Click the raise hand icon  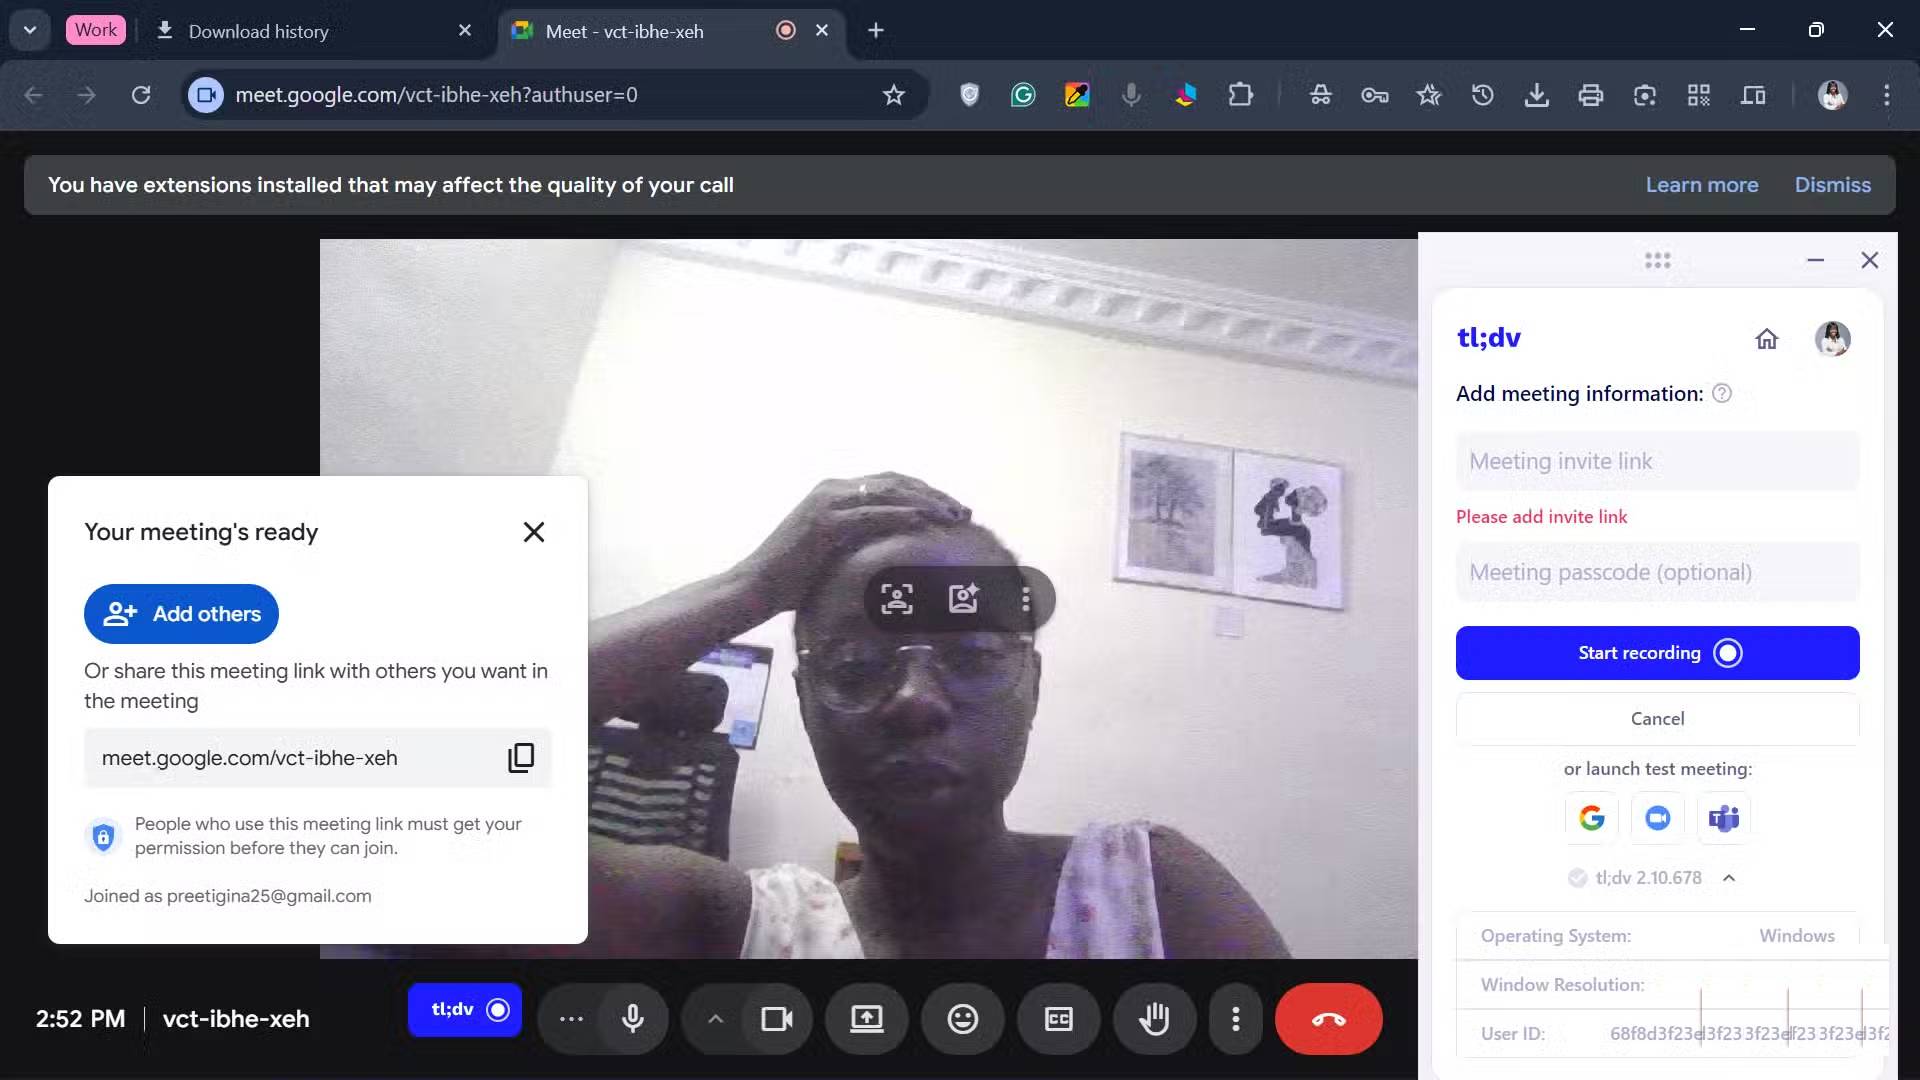[1154, 1019]
